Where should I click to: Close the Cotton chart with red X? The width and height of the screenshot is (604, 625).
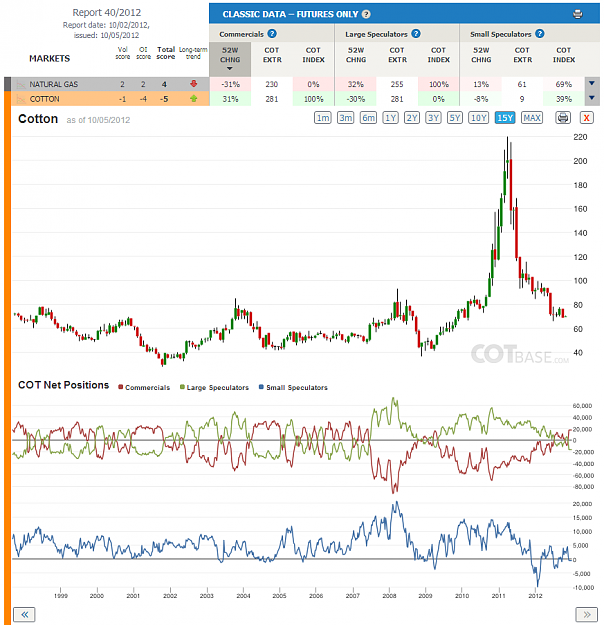point(586,118)
